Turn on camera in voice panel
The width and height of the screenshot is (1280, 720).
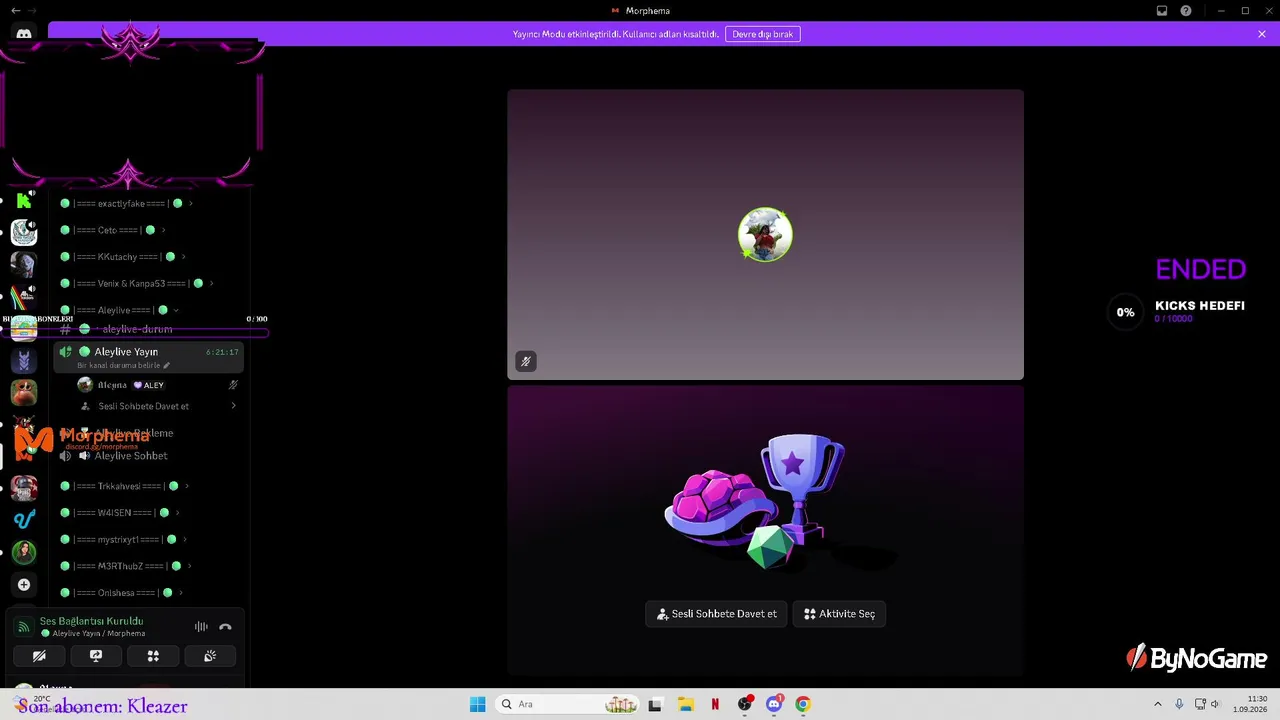(x=39, y=656)
